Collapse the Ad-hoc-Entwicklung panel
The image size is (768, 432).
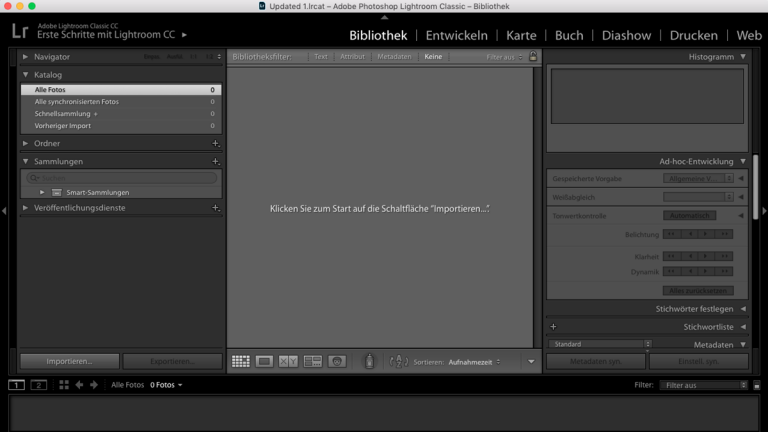[x=743, y=161]
